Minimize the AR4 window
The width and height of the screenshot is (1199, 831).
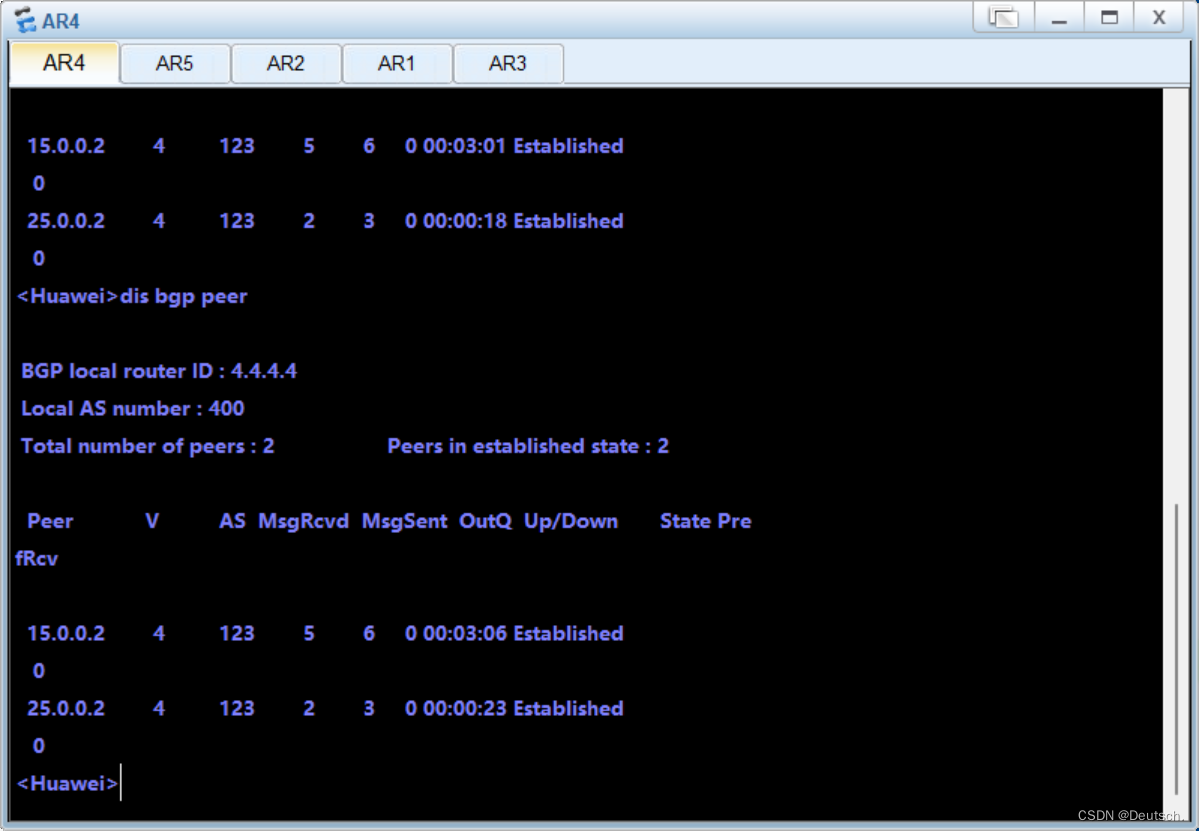1059,18
